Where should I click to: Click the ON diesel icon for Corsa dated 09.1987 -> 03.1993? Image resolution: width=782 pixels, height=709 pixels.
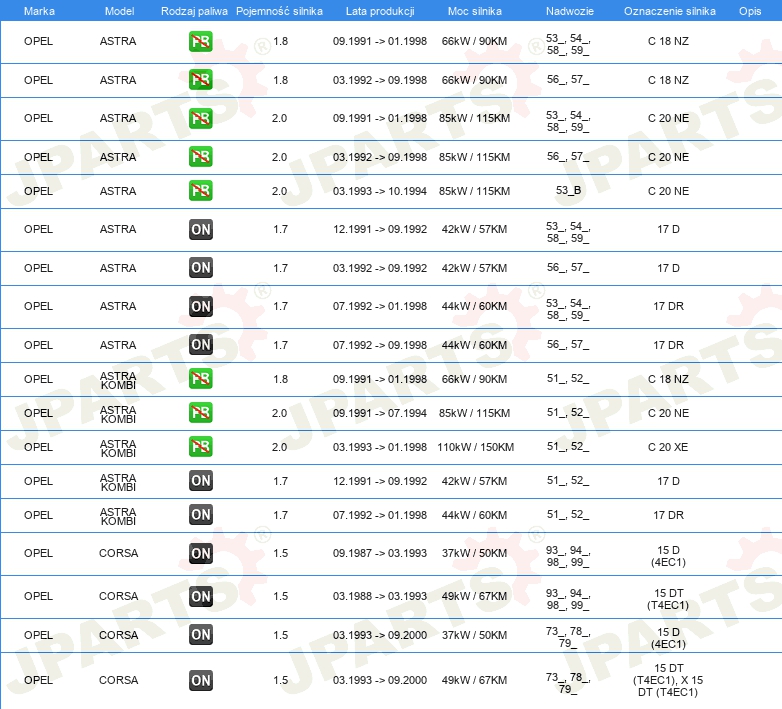click(200, 553)
